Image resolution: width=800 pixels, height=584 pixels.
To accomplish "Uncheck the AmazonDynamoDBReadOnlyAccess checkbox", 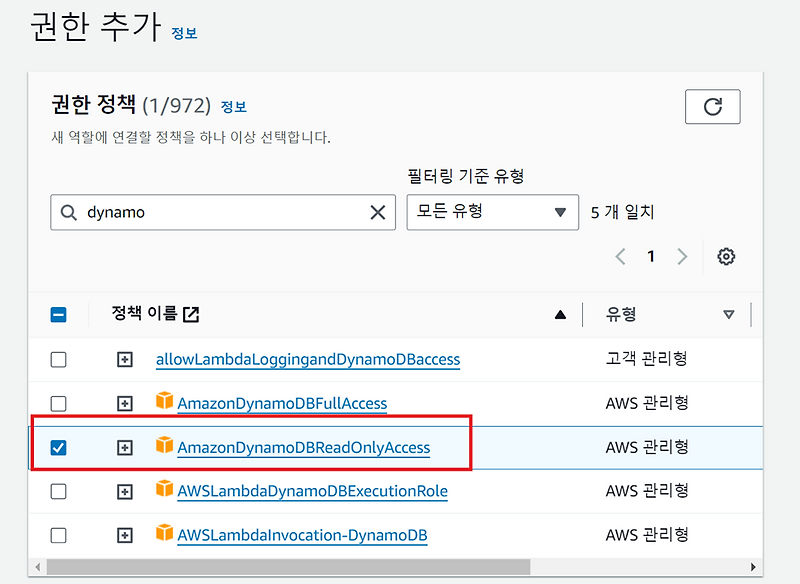I will tap(58, 447).
